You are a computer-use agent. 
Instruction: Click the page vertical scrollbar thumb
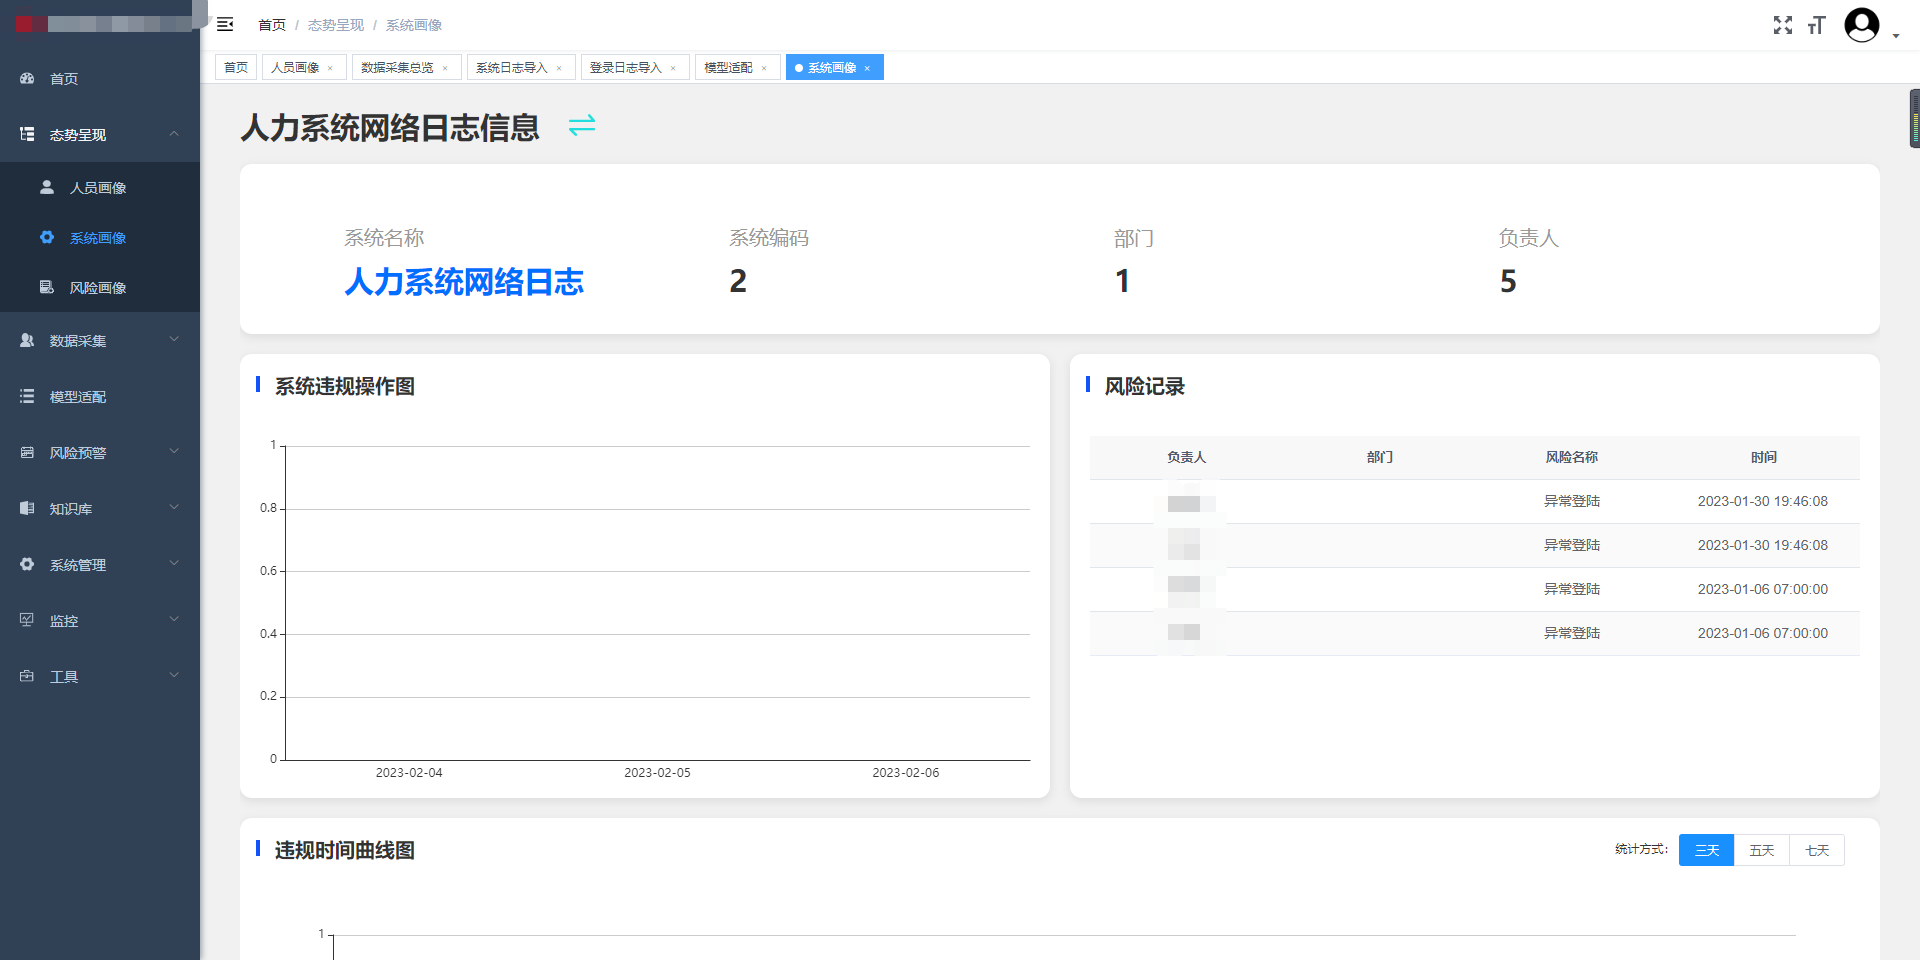(1915, 118)
